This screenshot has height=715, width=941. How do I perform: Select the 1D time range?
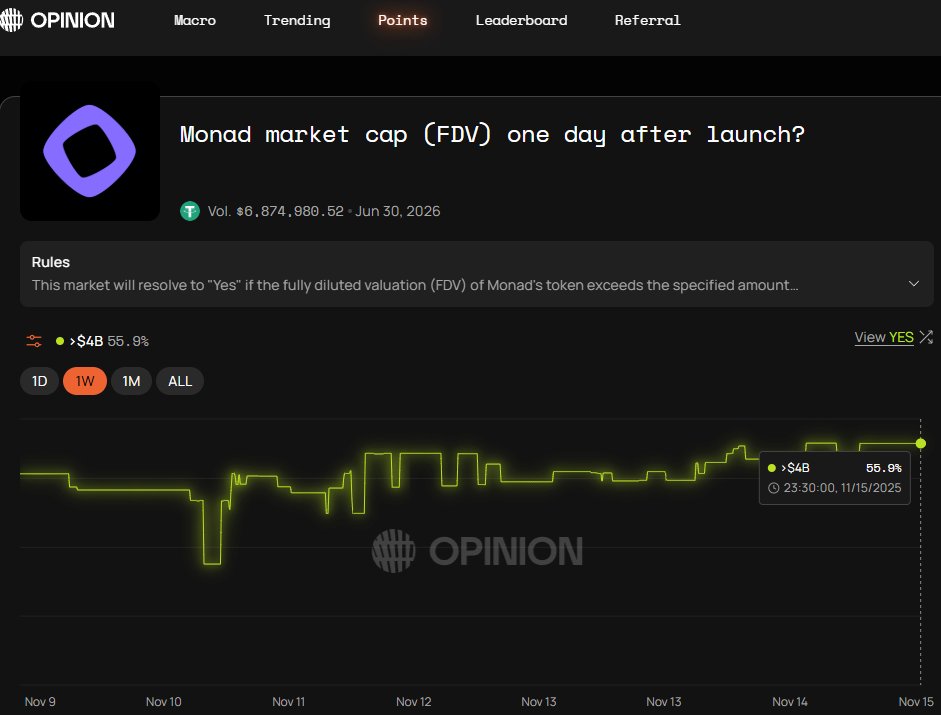coord(39,381)
